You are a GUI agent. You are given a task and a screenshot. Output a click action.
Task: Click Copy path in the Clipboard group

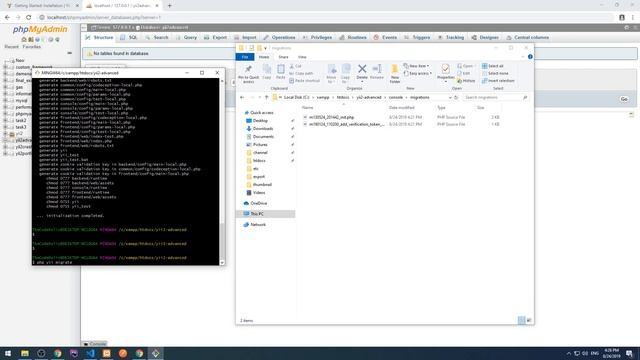click(x=301, y=73)
